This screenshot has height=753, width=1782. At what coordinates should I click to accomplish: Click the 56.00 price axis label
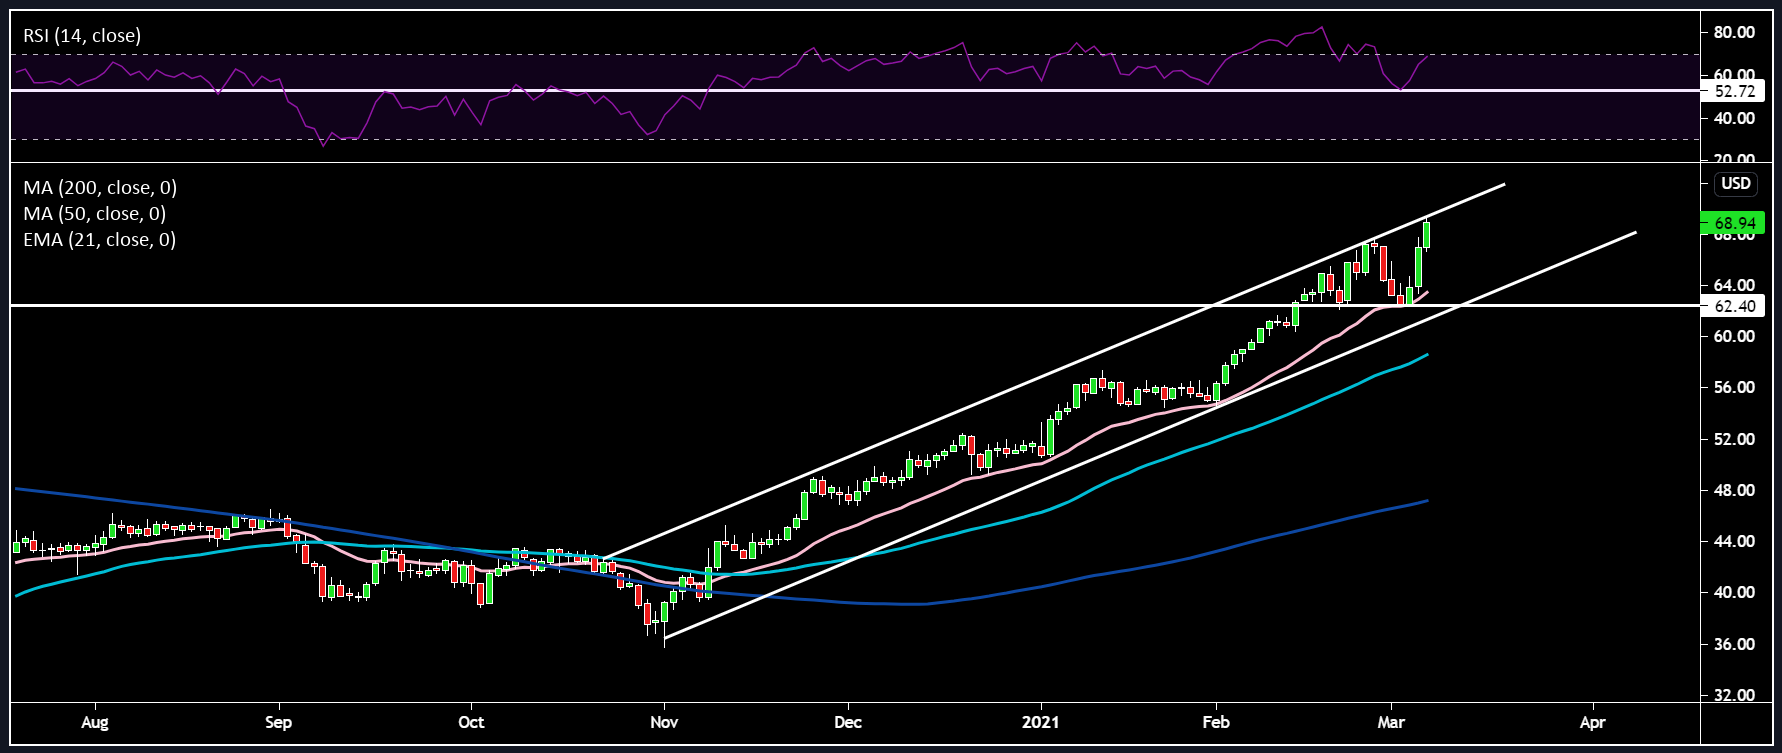click(x=1734, y=388)
